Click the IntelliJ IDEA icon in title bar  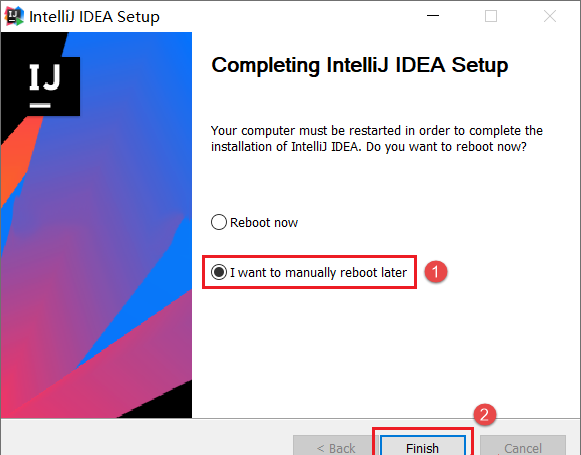[x=14, y=16]
